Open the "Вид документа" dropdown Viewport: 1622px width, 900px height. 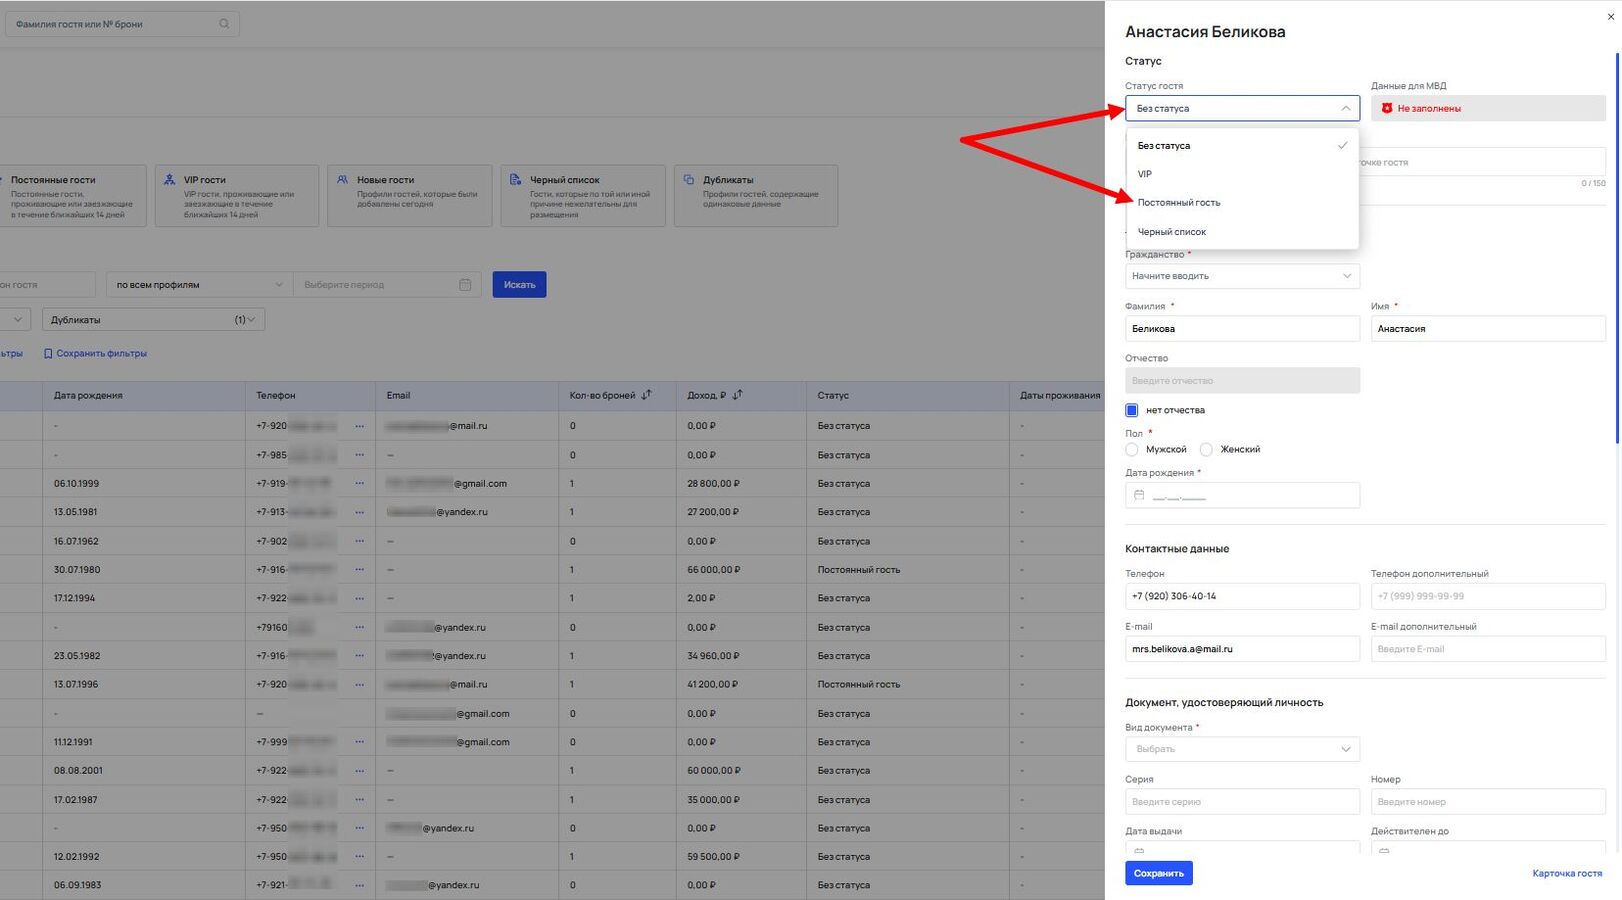pyautogui.click(x=1345, y=749)
